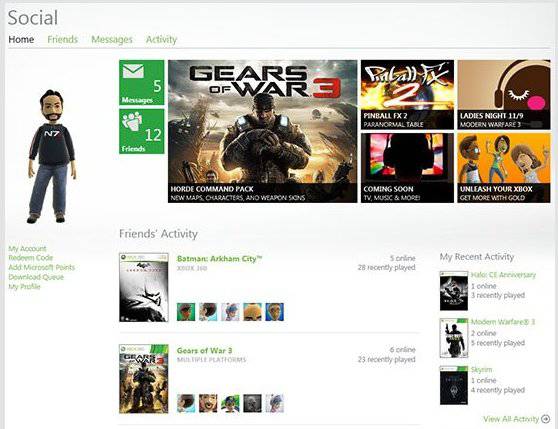Screen dimensions: 558x429
Task: Open the Ladies Night 11/9 tile
Action: pos(504,95)
